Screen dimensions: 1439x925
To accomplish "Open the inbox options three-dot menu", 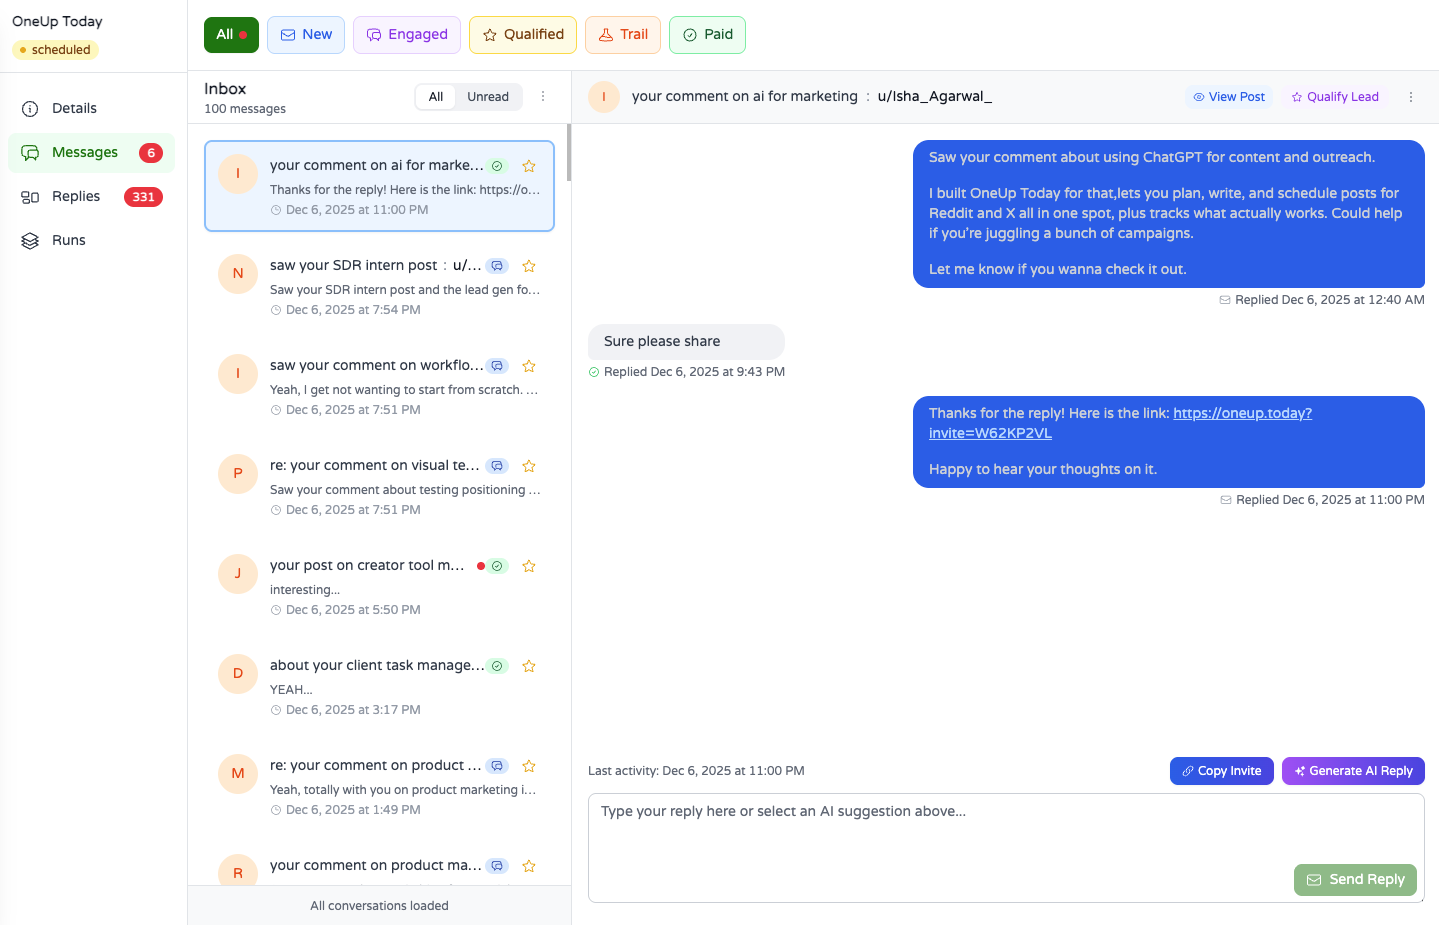I will tap(543, 96).
